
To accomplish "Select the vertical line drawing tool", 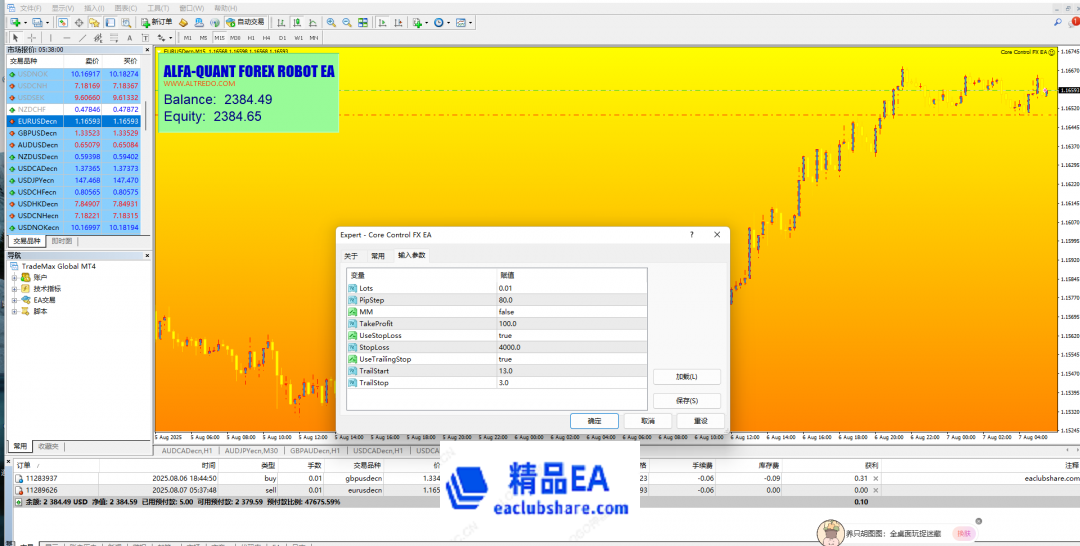I will [51, 37].
